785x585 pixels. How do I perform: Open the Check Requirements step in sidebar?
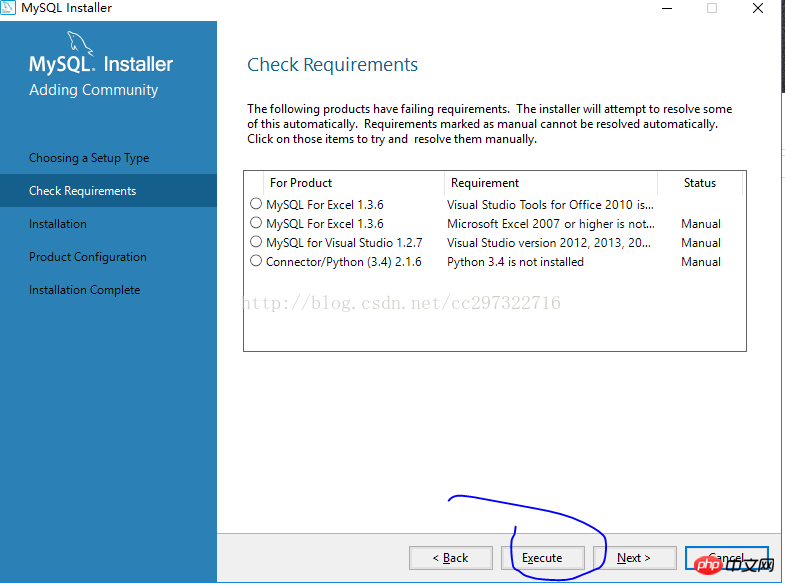108,191
